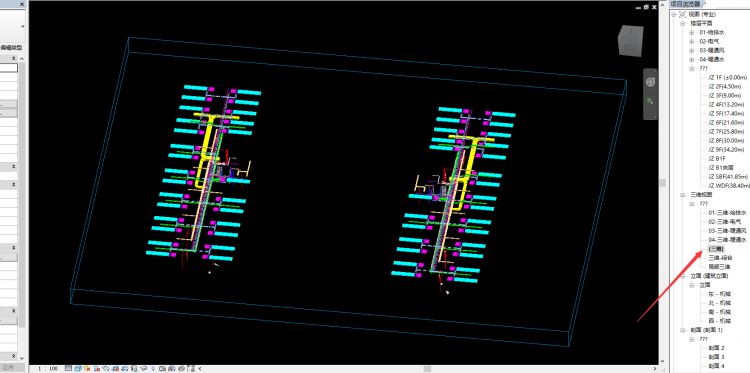Collapse the top properties group chevron
The image size is (750, 373).
click(13, 58)
